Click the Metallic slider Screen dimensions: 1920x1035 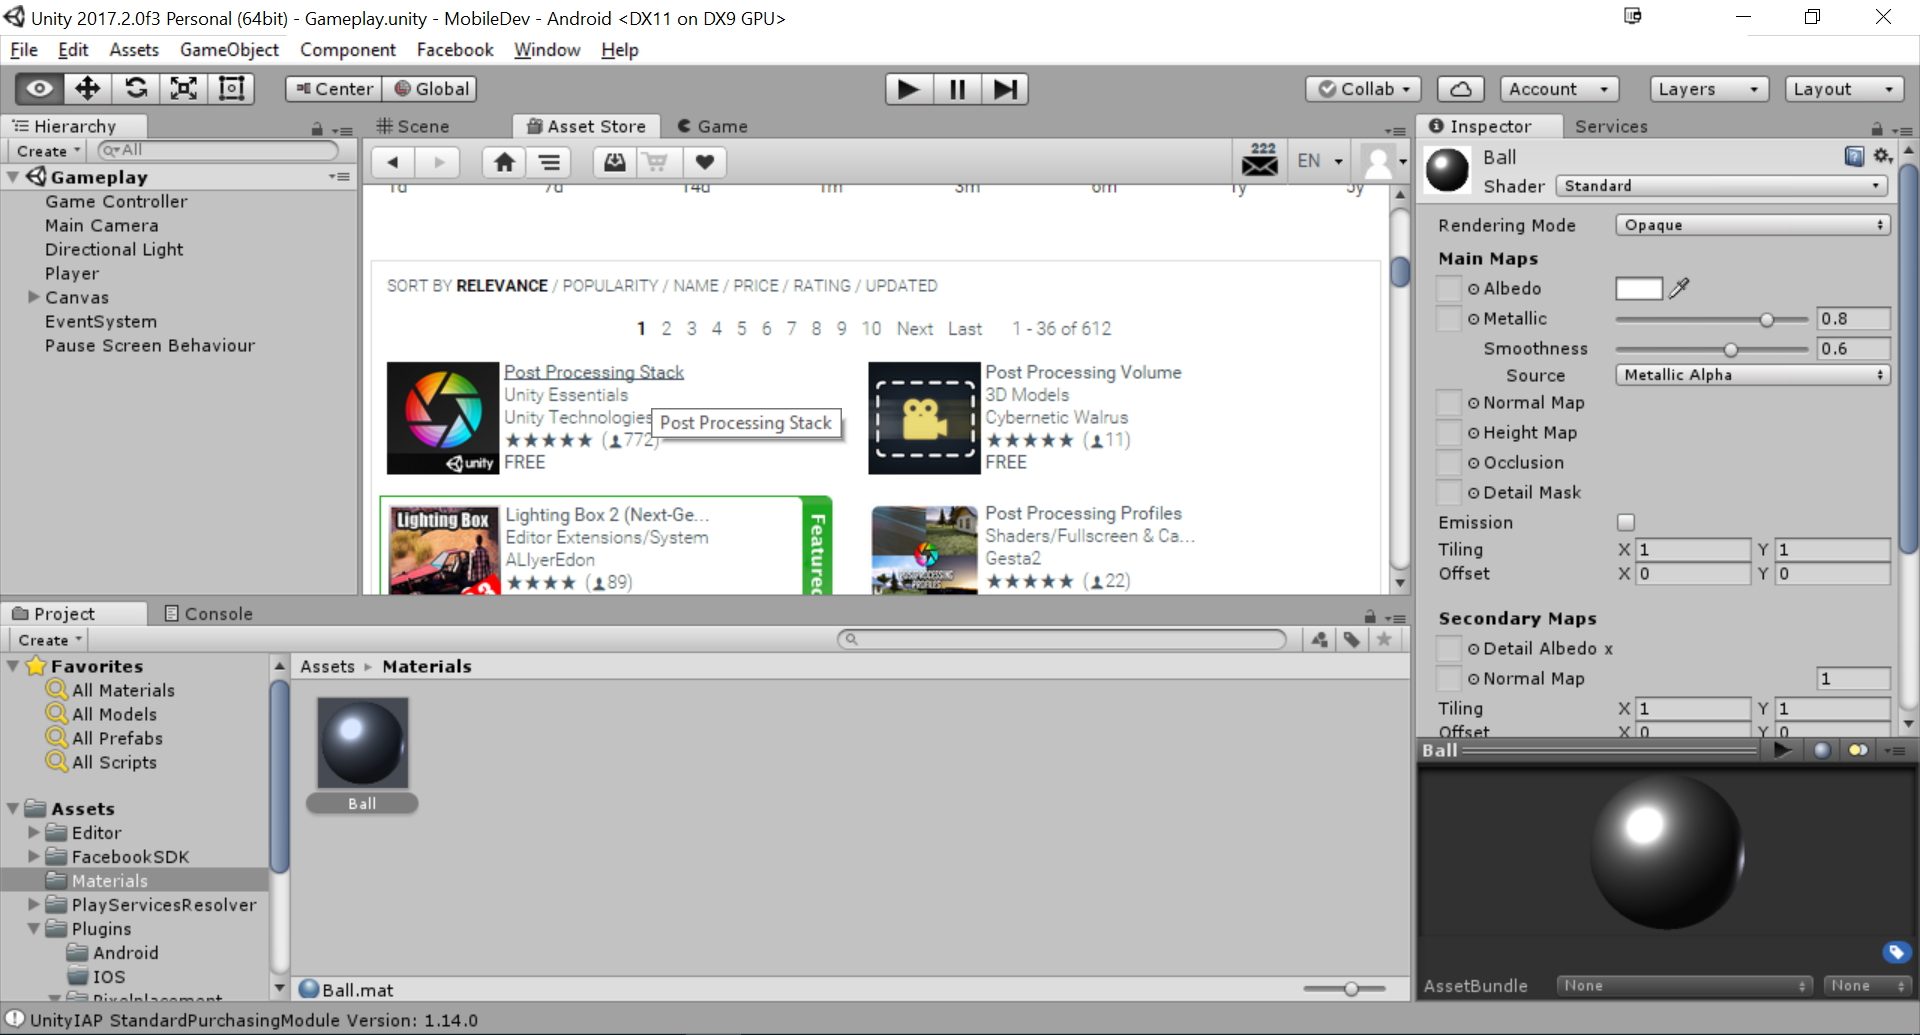1712,319
